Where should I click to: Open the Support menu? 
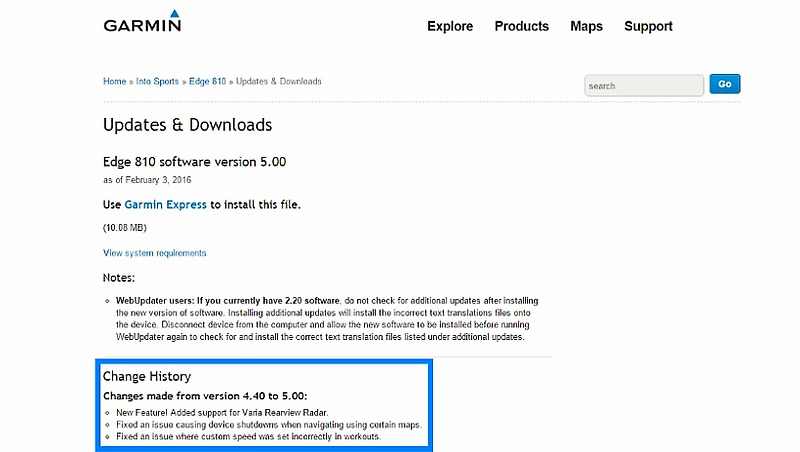click(x=648, y=27)
